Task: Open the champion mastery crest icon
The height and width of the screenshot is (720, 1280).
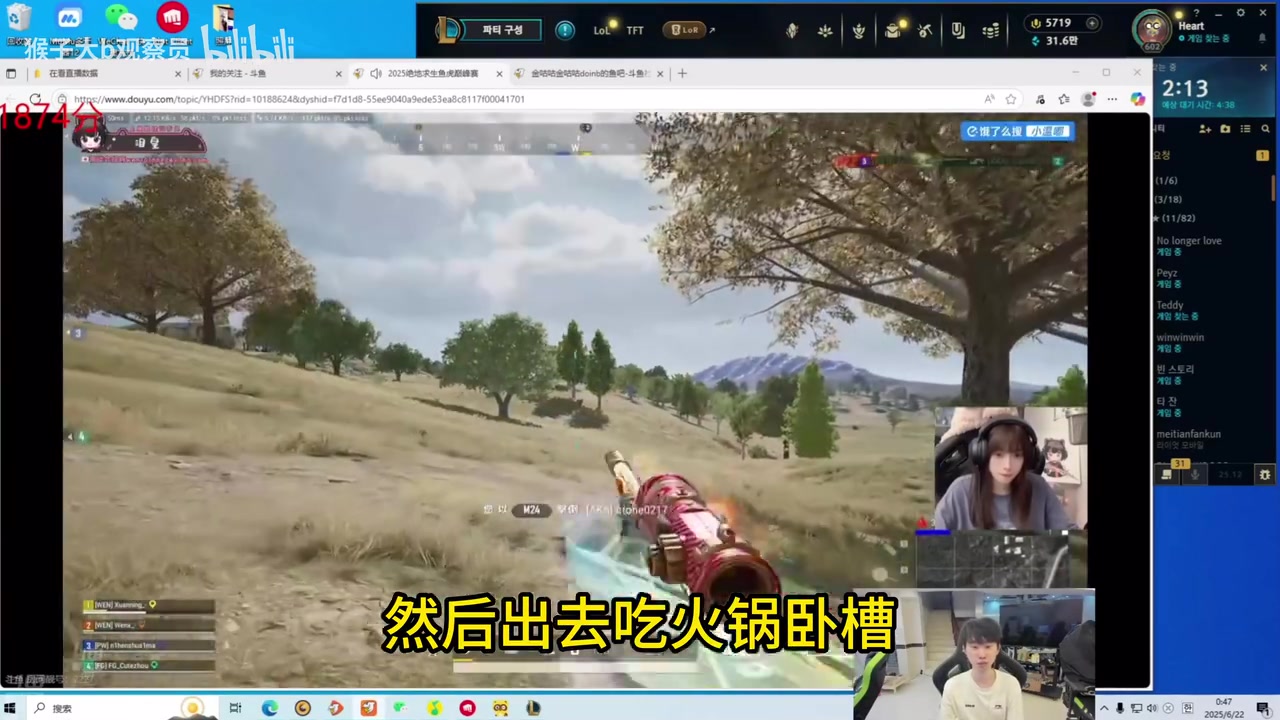Action: tap(792, 31)
